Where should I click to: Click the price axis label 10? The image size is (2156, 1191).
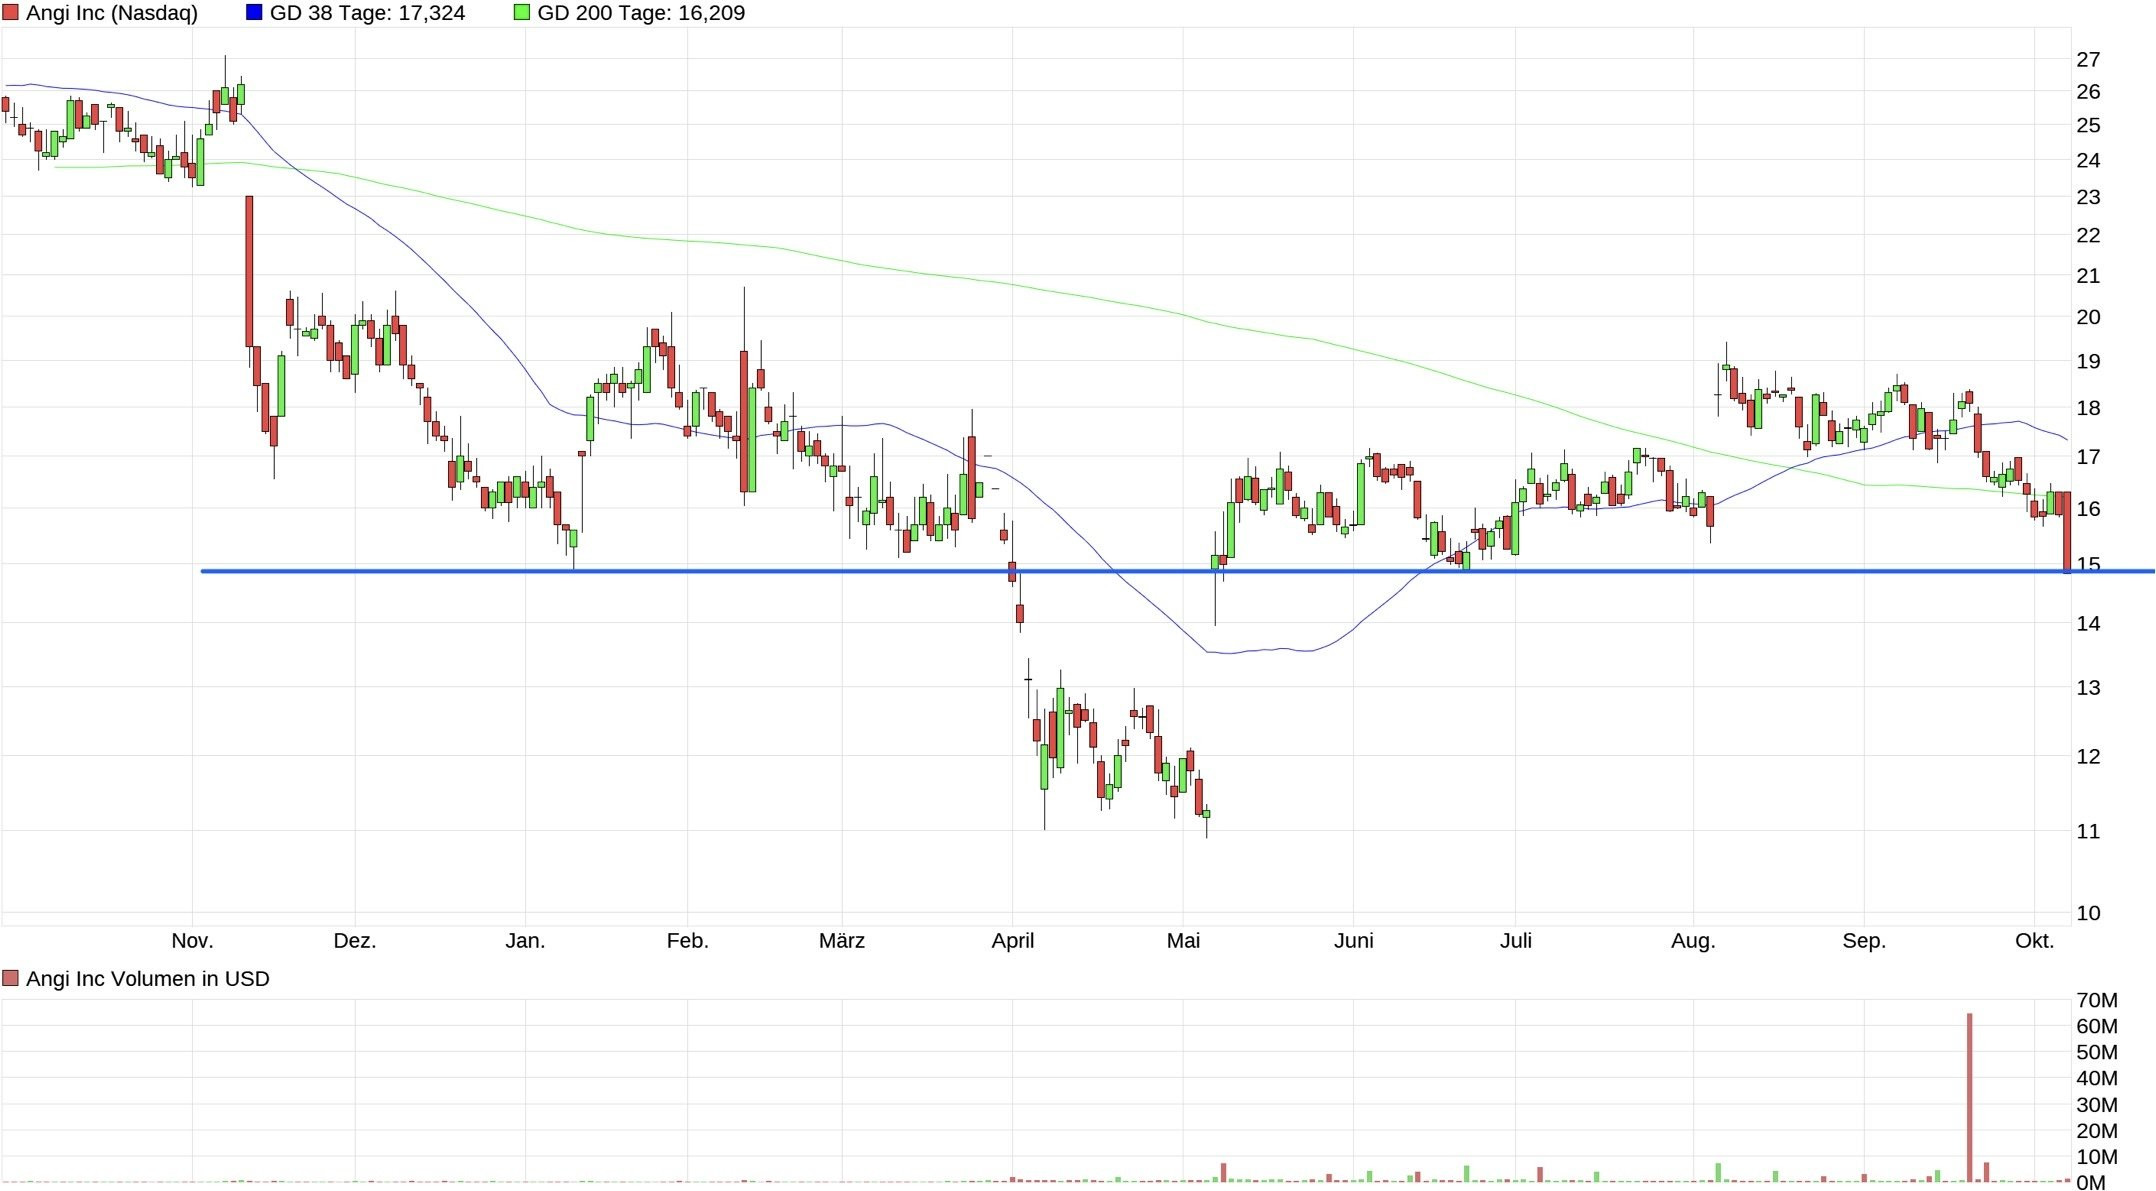pyautogui.click(x=2088, y=912)
